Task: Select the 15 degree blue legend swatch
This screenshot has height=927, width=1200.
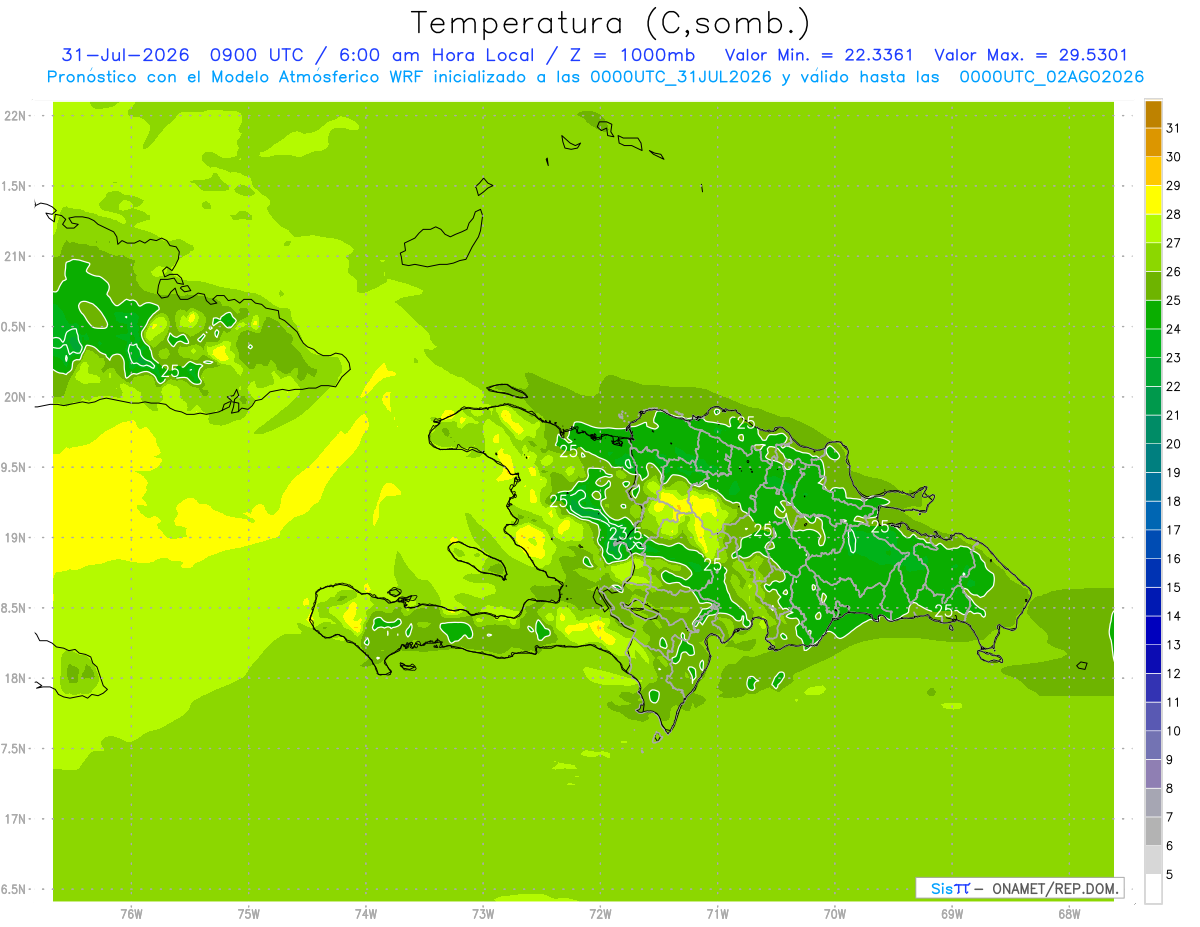Action: click(x=1153, y=573)
